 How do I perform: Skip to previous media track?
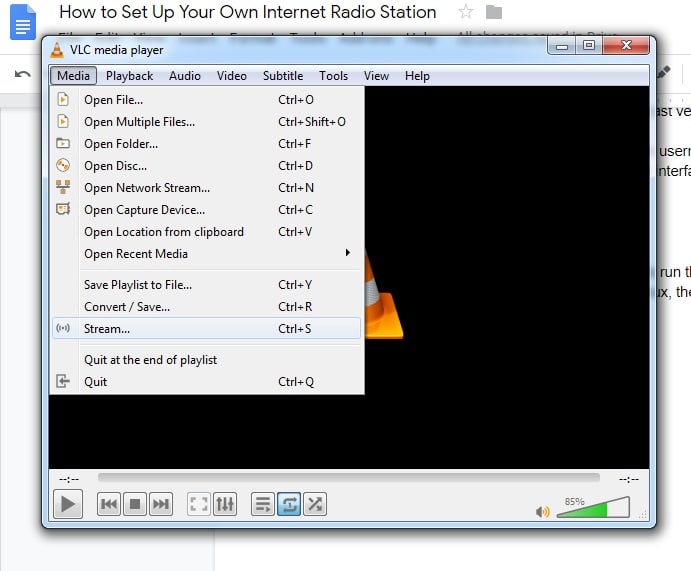[x=109, y=504]
